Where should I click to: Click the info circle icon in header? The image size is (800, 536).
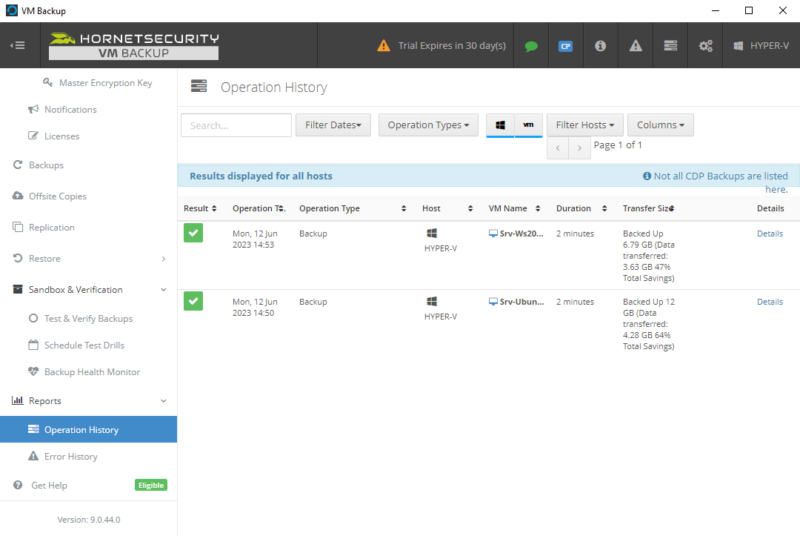[600, 46]
